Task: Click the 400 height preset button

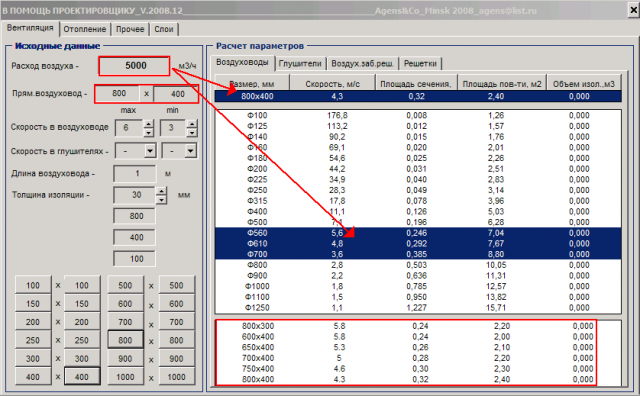Action: pos(82,377)
